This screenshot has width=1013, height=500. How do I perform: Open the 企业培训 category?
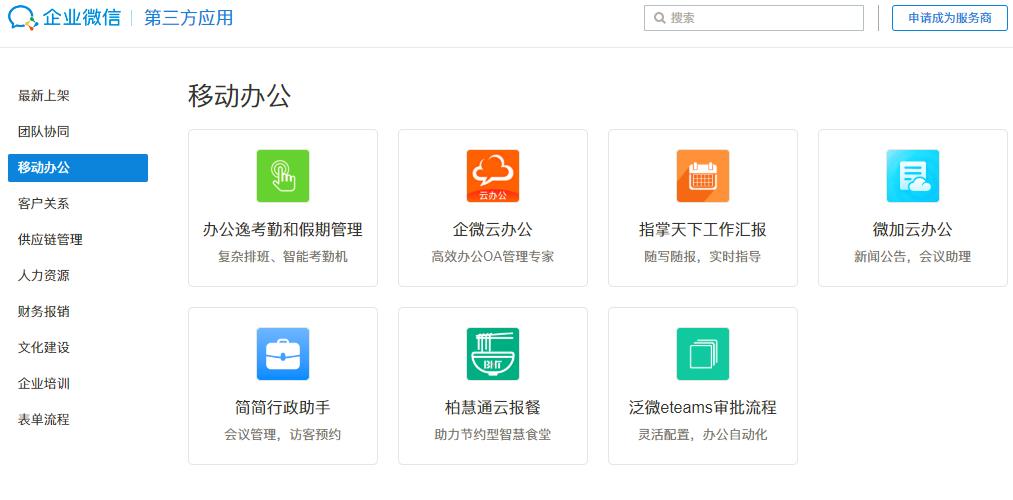tap(44, 384)
